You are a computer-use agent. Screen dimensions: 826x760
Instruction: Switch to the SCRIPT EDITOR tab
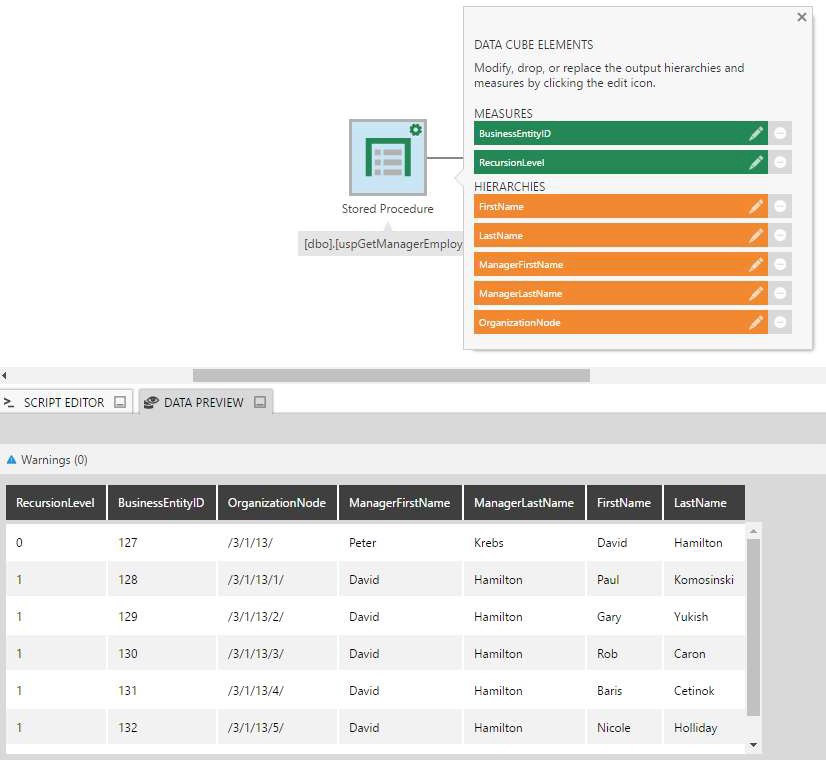[x=65, y=401]
